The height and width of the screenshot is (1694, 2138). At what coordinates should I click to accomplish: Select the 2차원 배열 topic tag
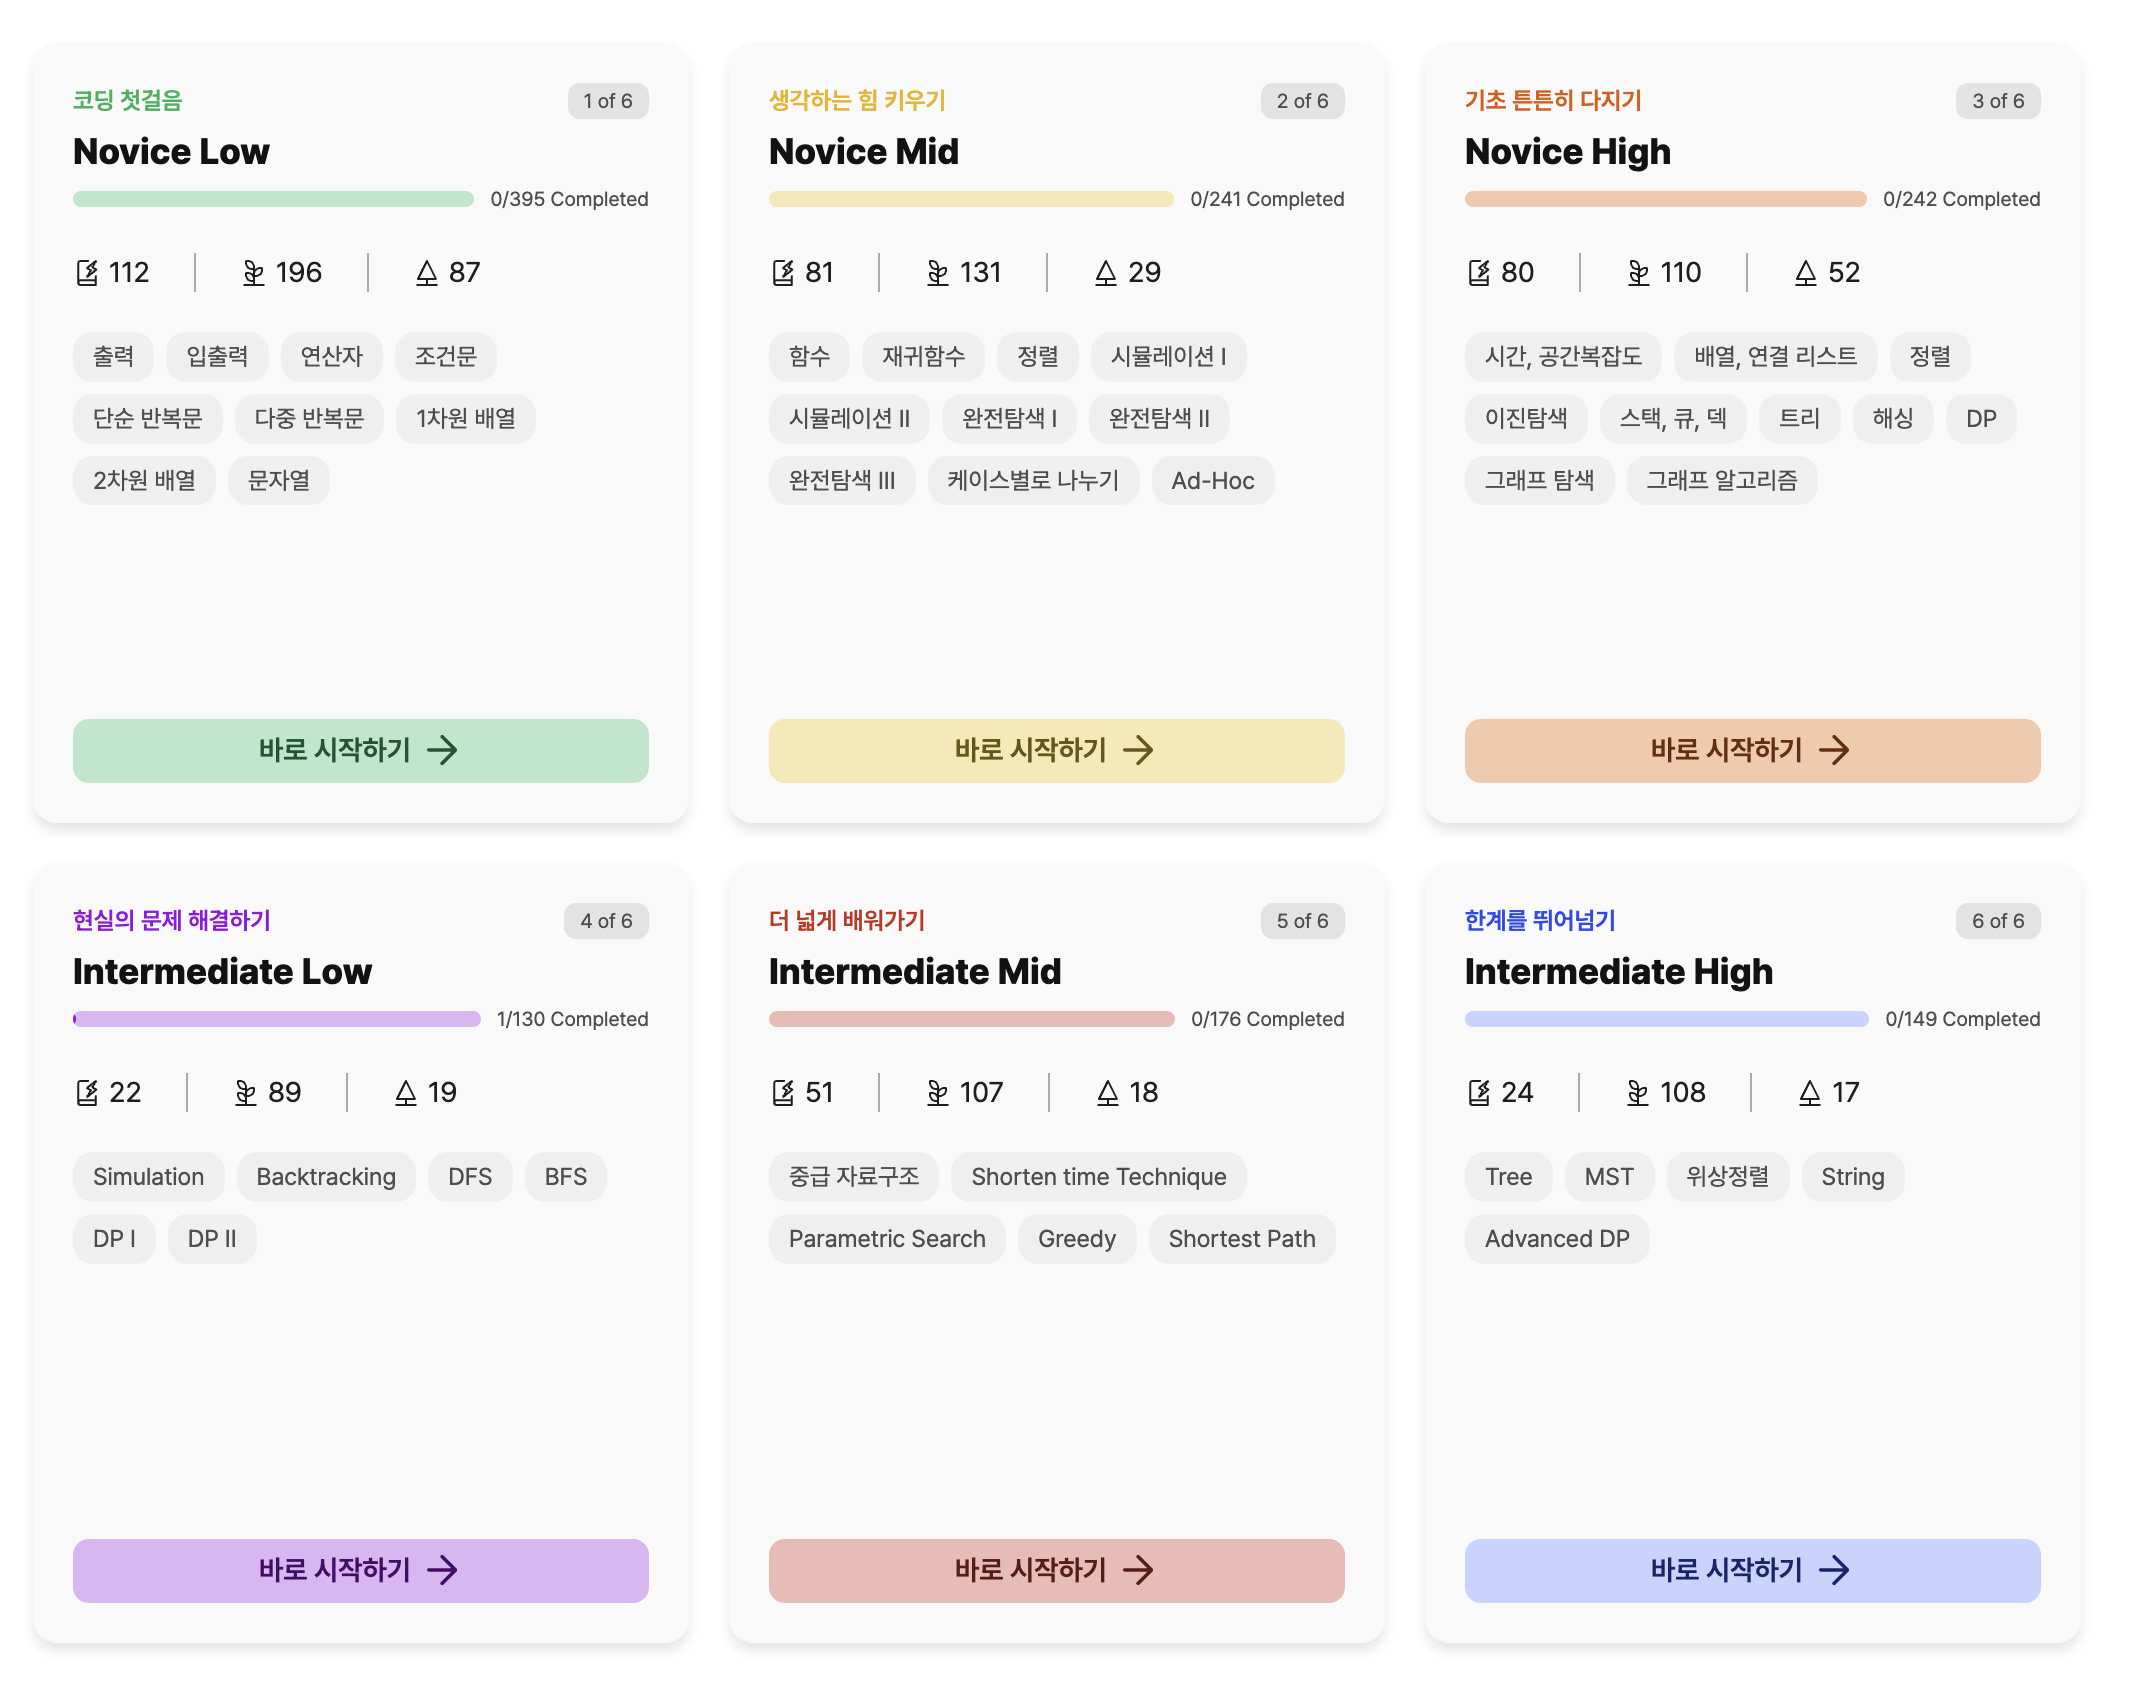coord(144,481)
